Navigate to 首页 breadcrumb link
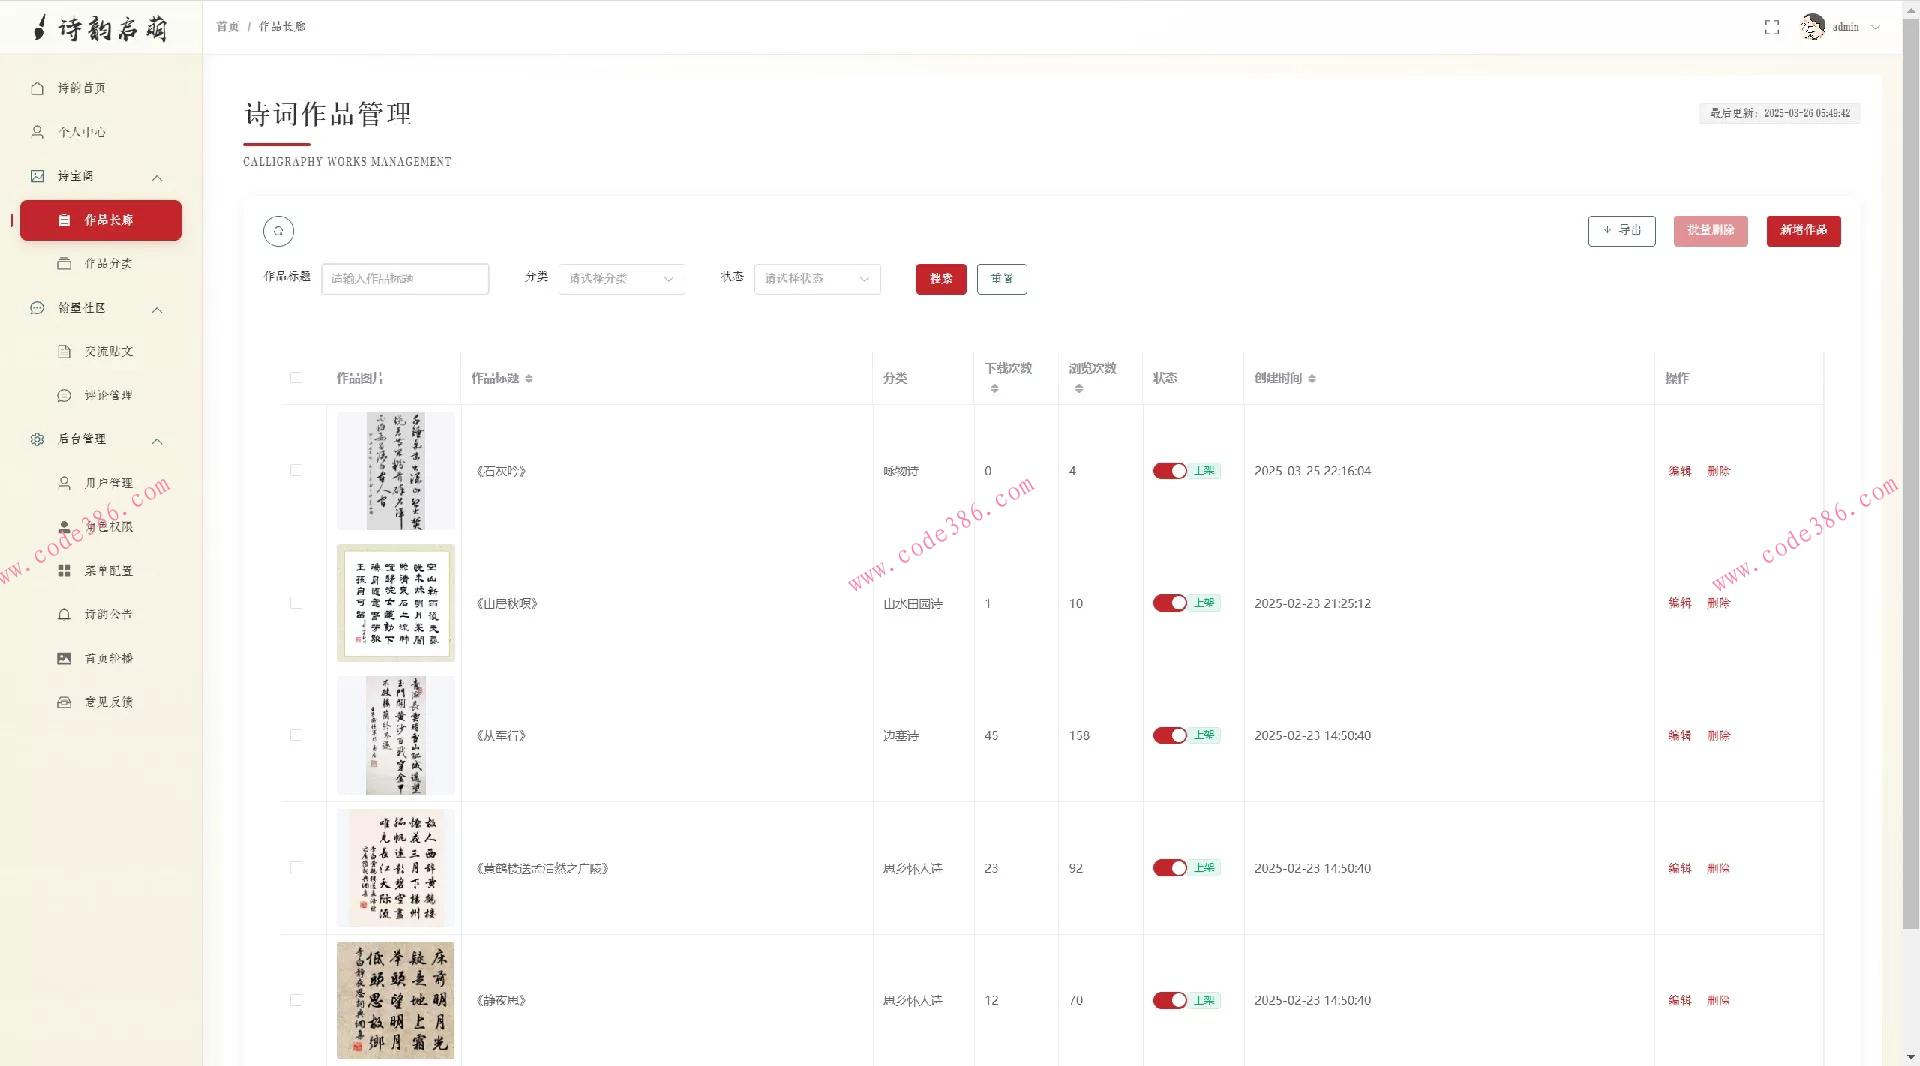The image size is (1920, 1066). point(226,27)
